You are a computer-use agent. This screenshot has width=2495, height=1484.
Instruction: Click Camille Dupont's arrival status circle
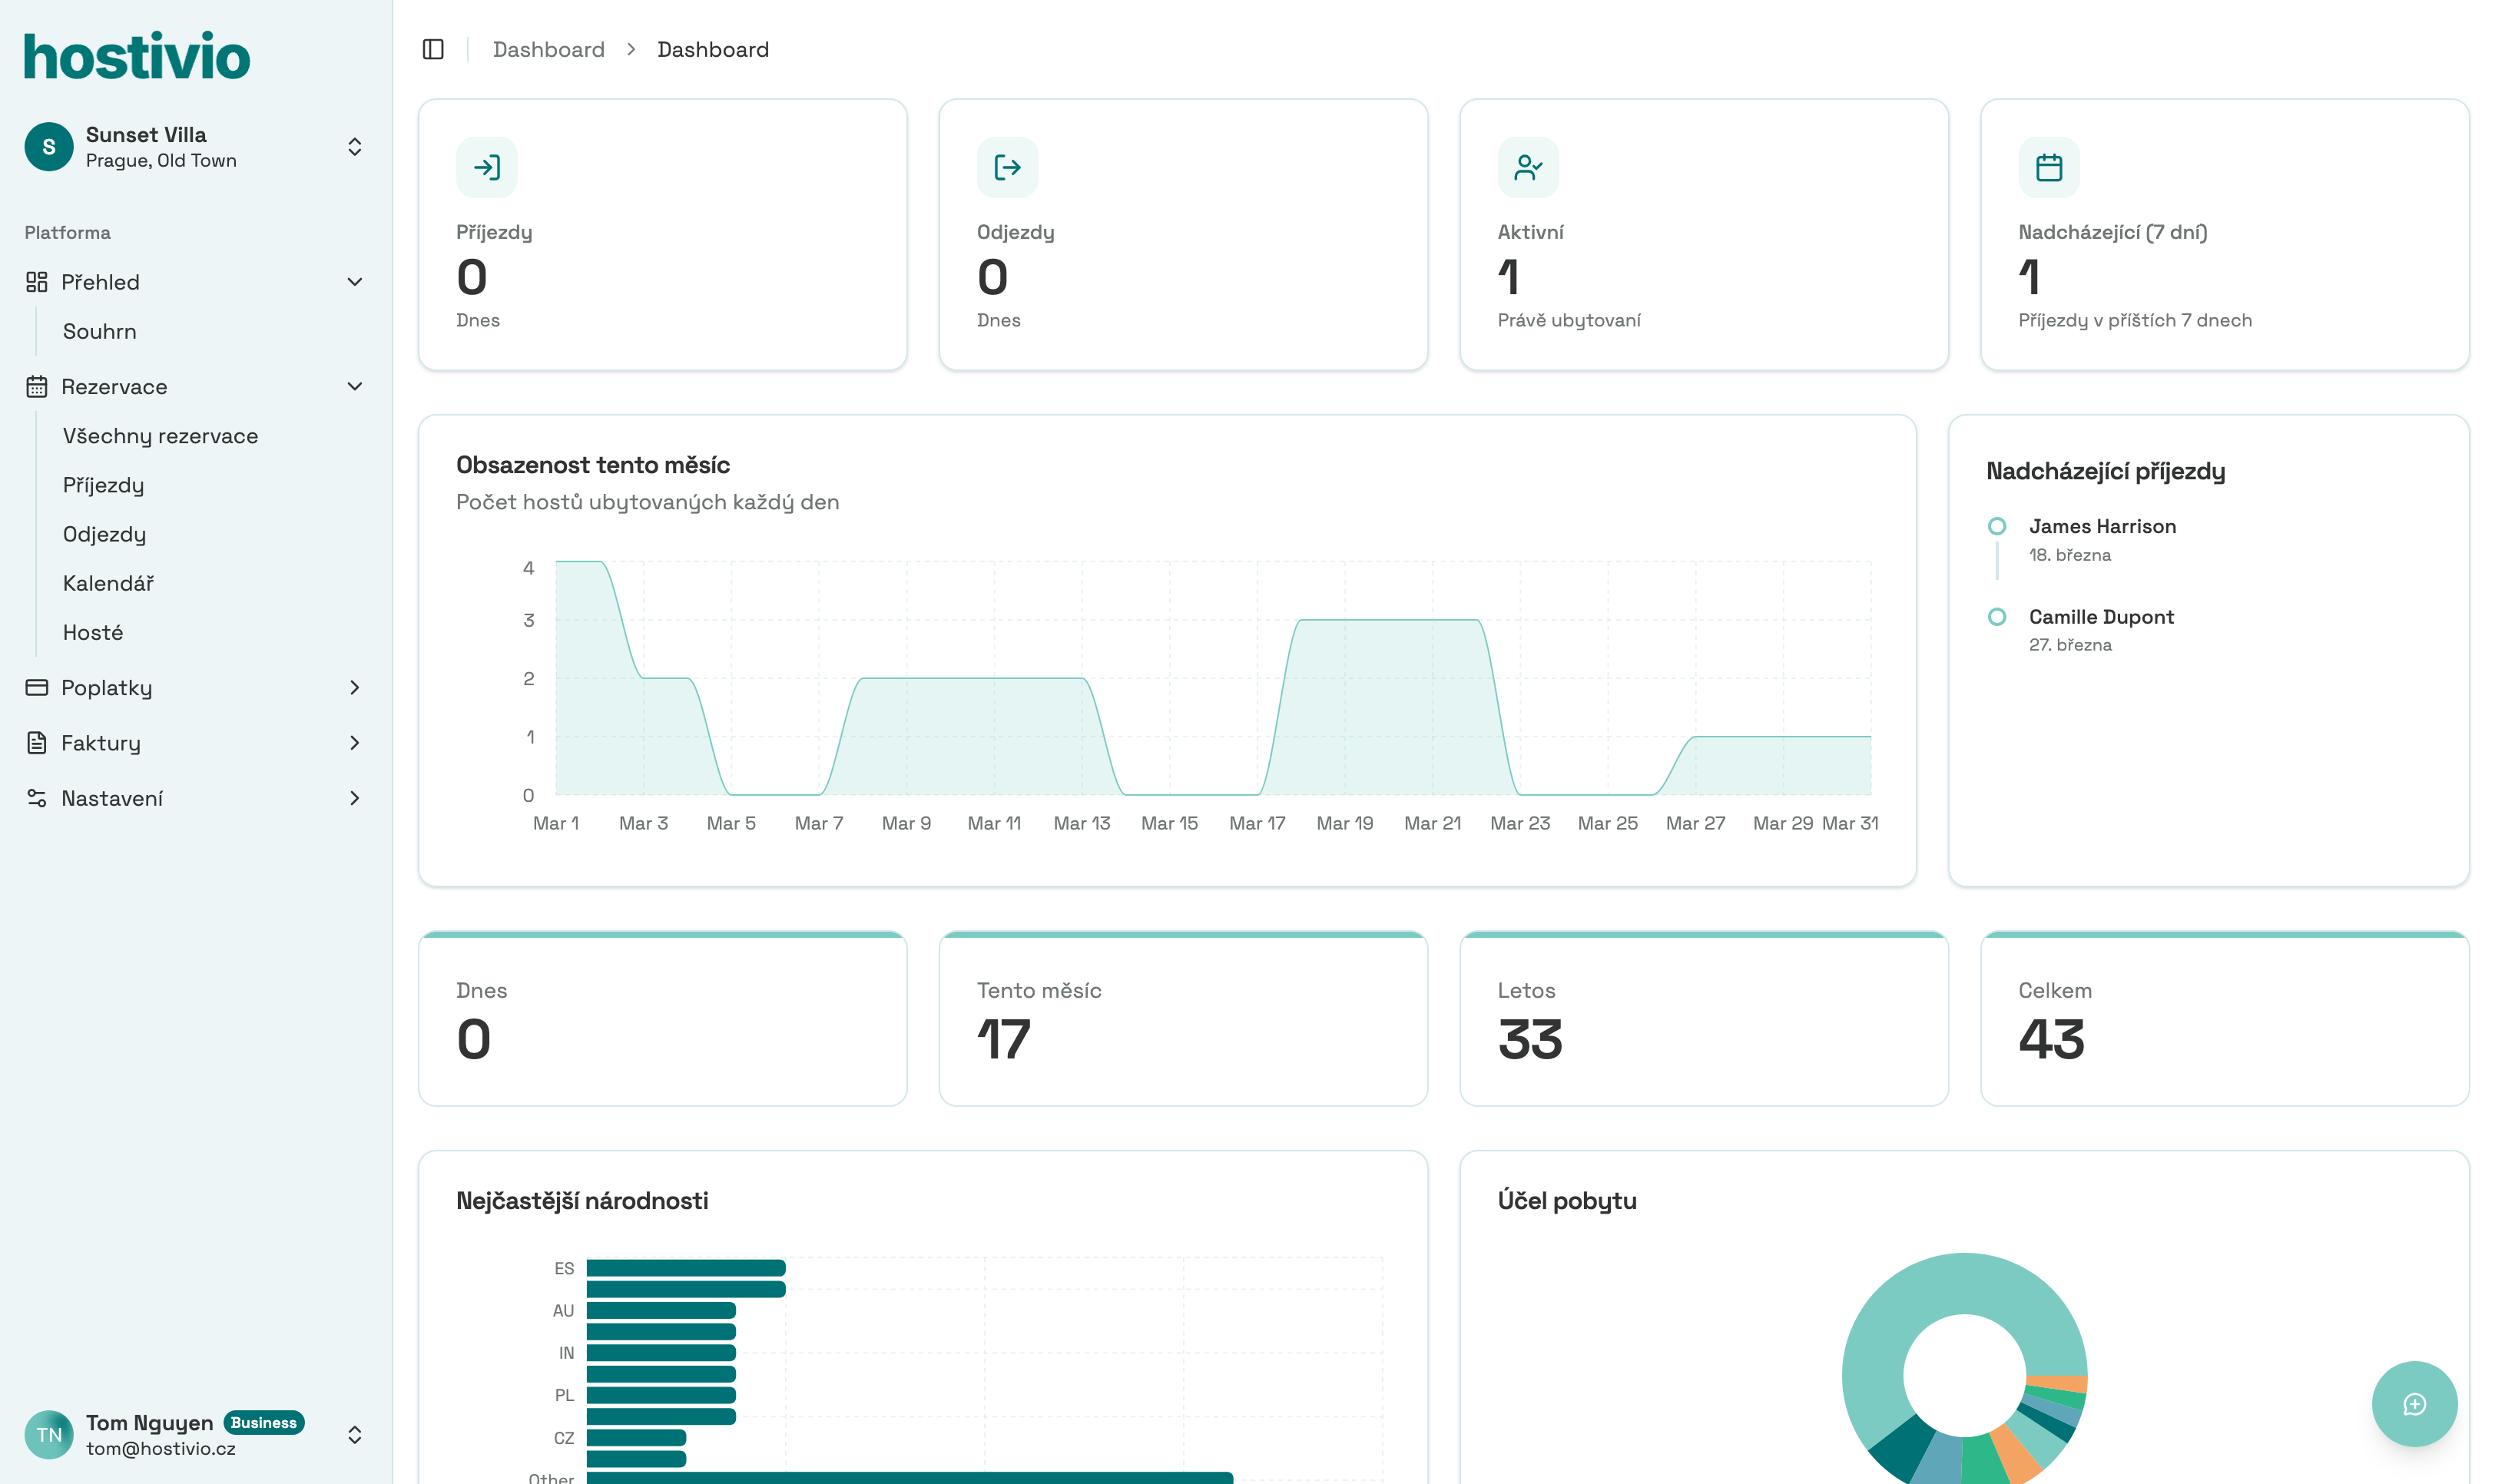1997,617
